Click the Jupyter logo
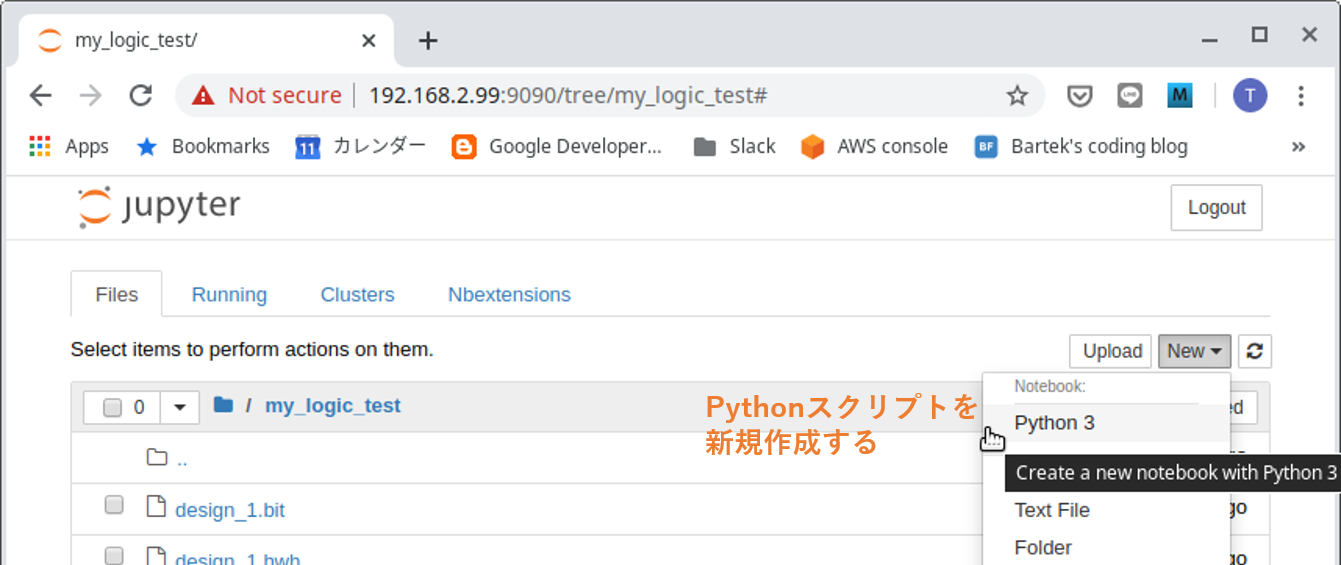 [160, 207]
